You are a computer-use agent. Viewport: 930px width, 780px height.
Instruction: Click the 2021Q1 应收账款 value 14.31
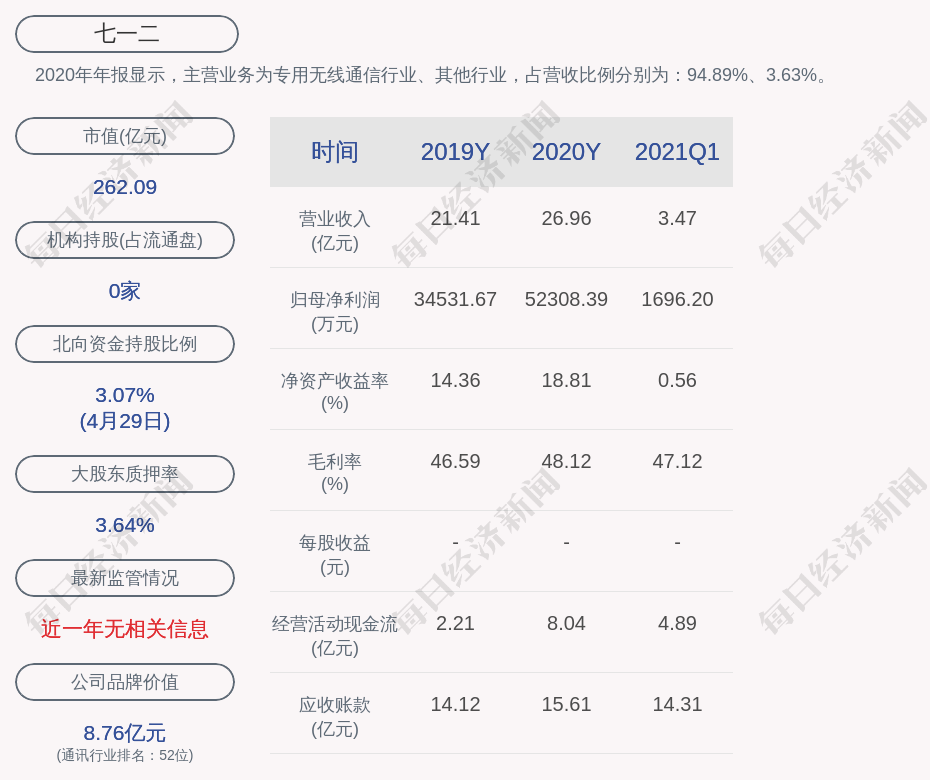point(677,704)
